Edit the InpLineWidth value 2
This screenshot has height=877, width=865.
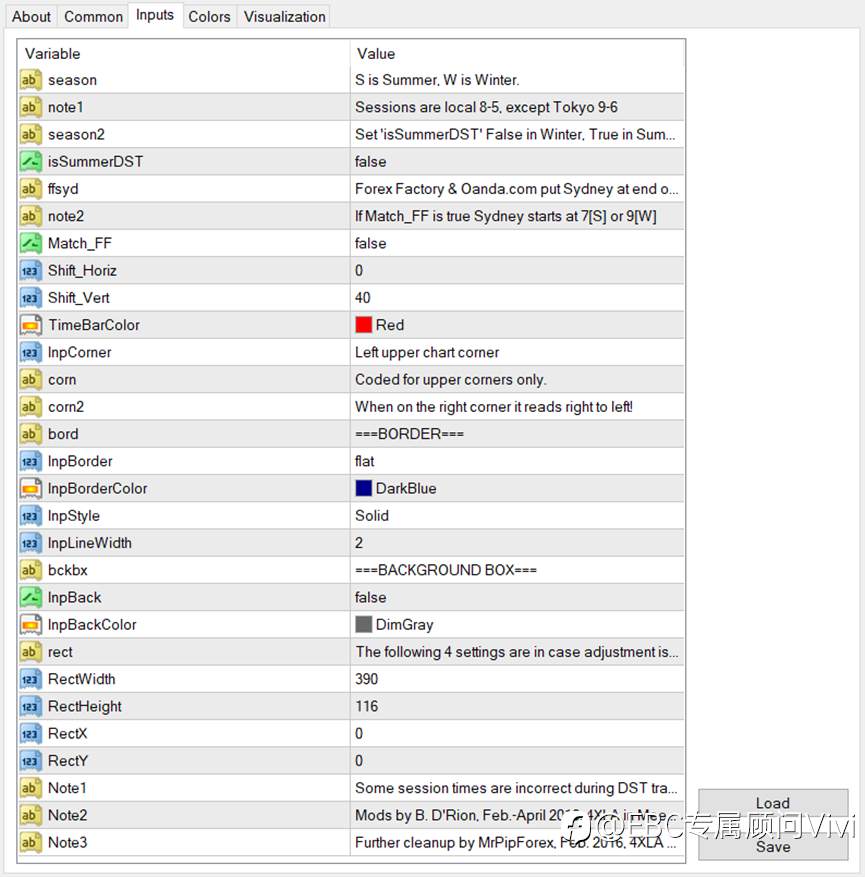click(517, 543)
